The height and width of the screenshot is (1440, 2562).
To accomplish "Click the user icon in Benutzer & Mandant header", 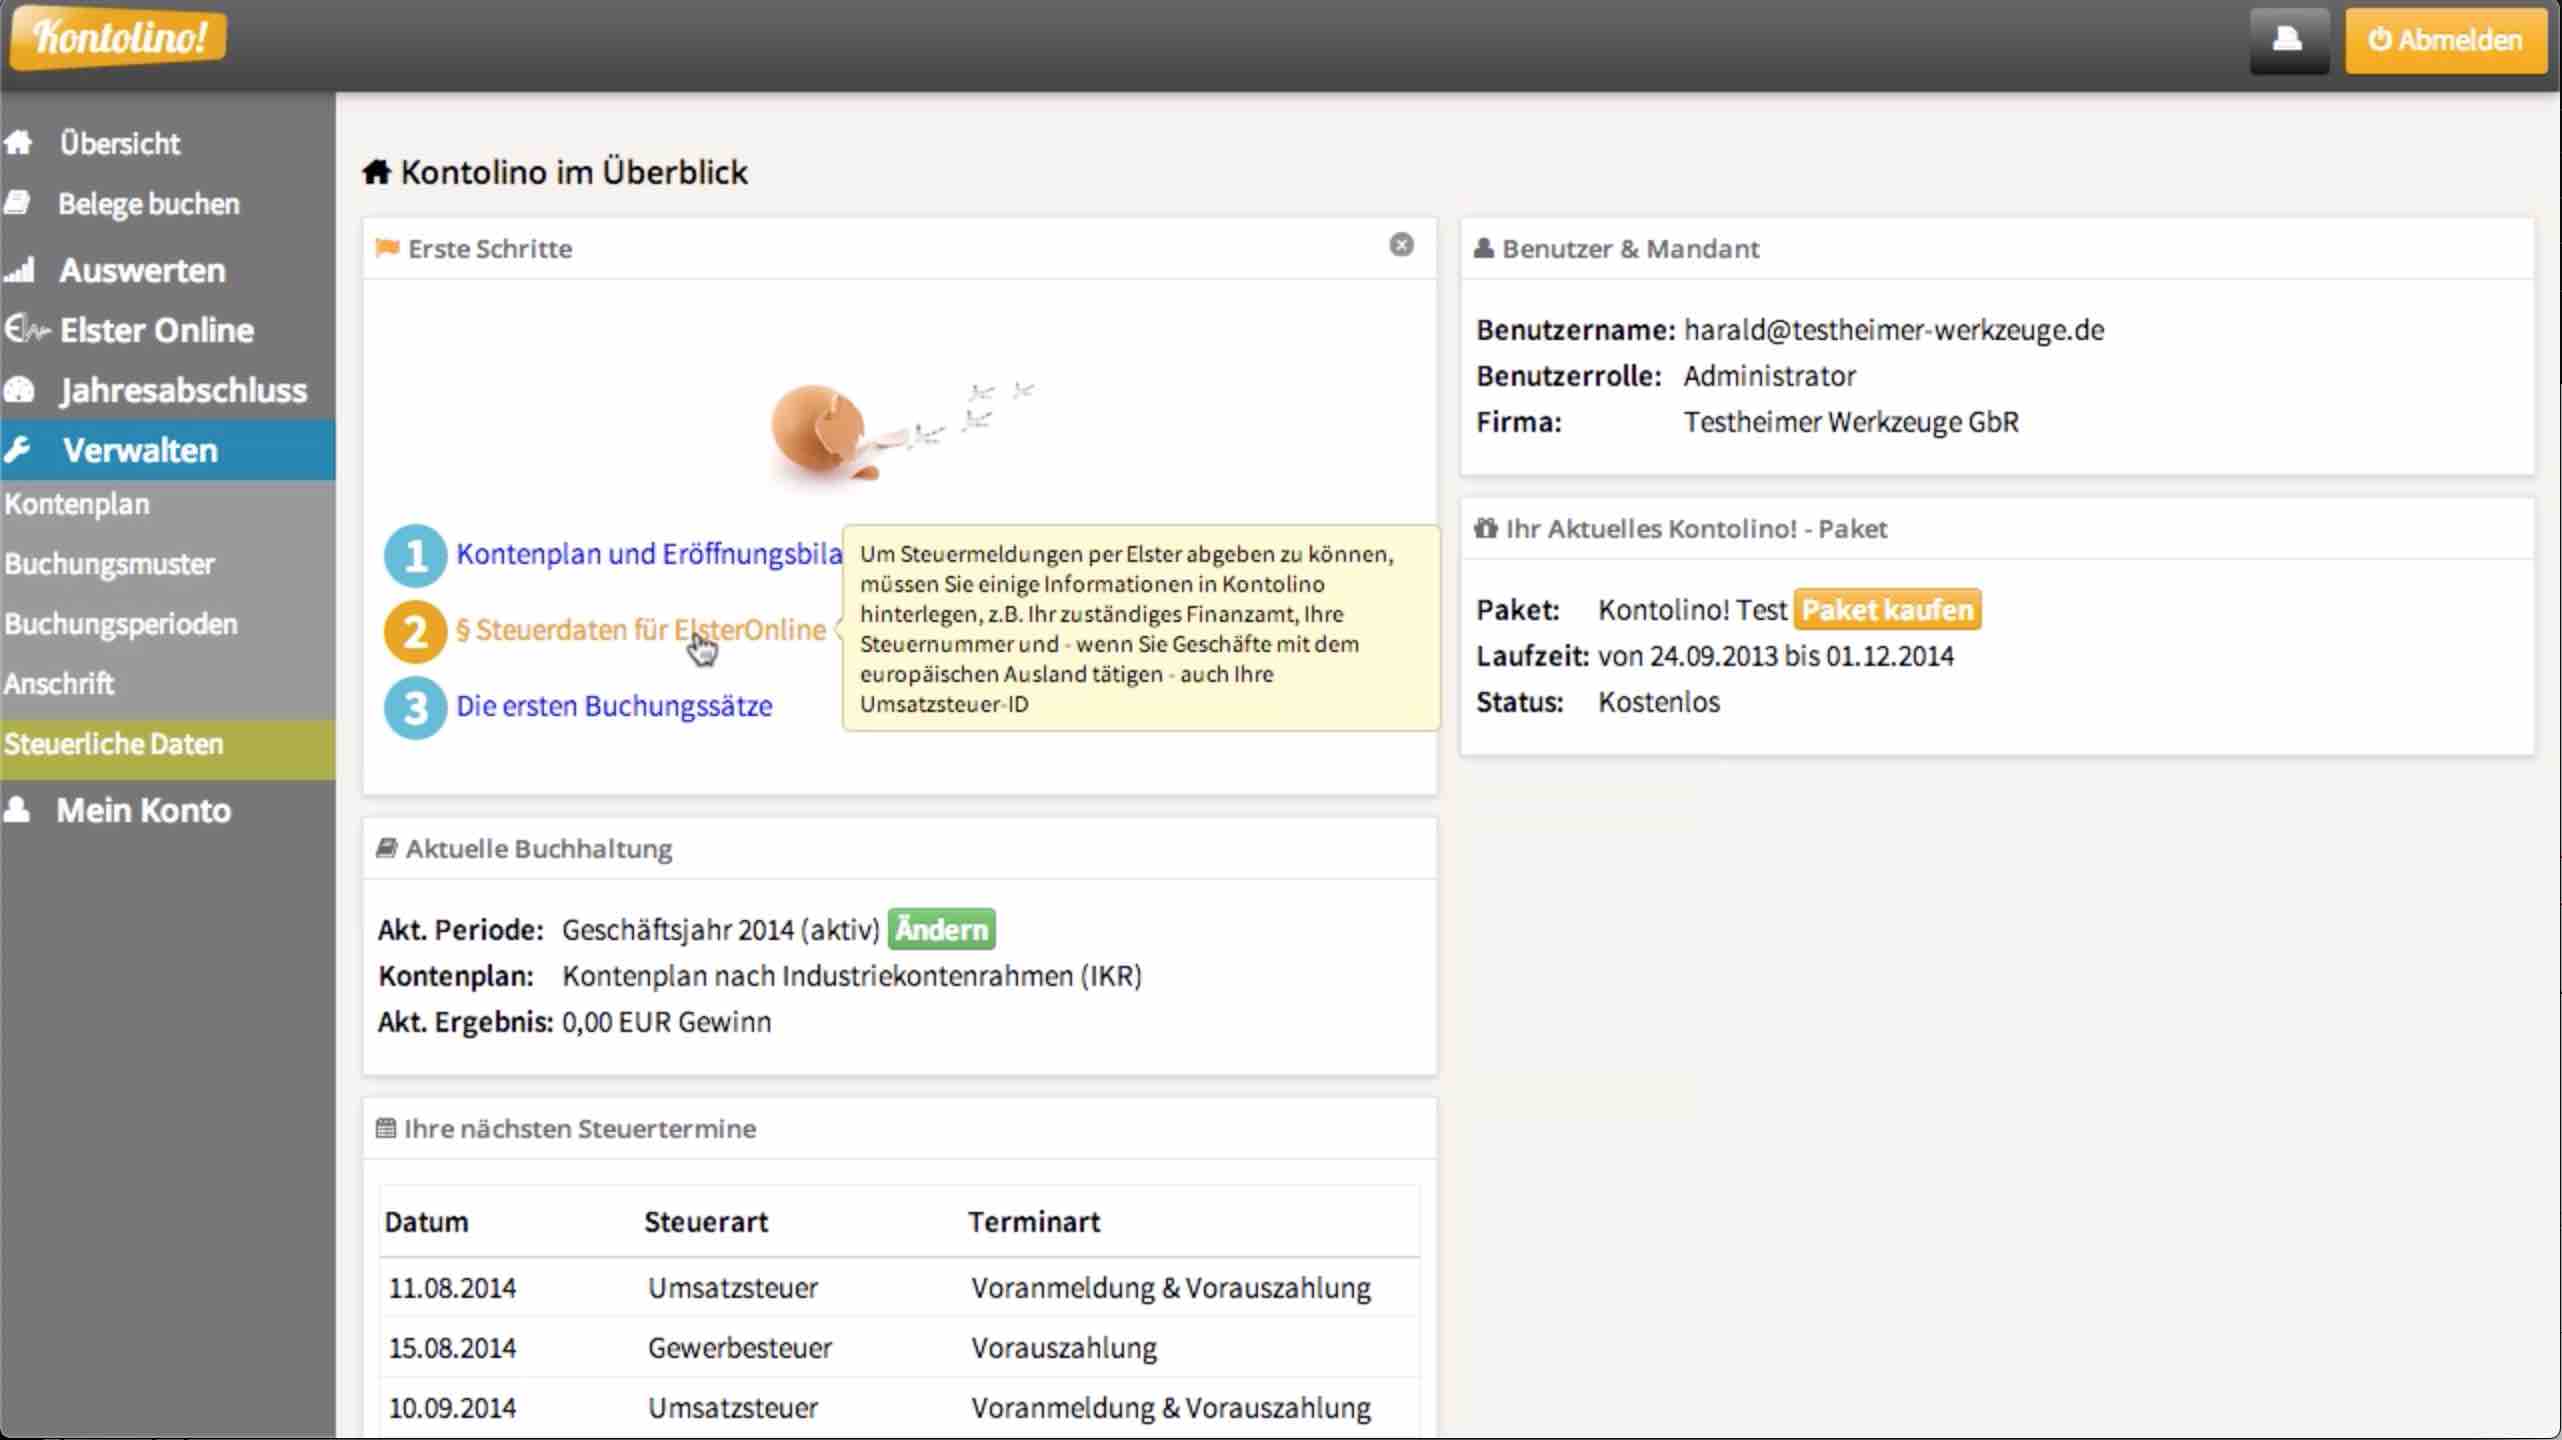I will [1484, 247].
